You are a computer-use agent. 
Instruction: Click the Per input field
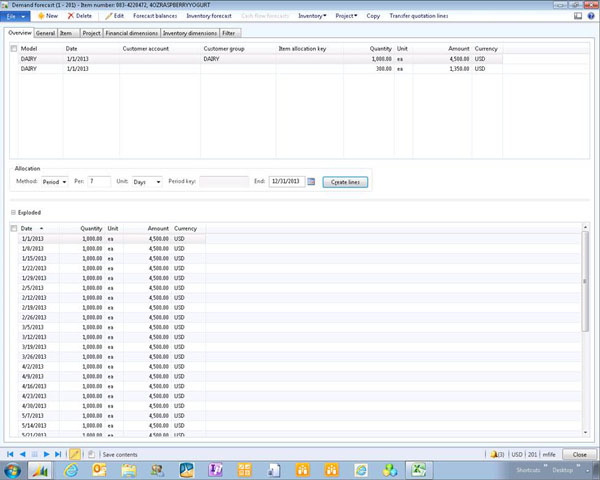click(x=99, y=181)
